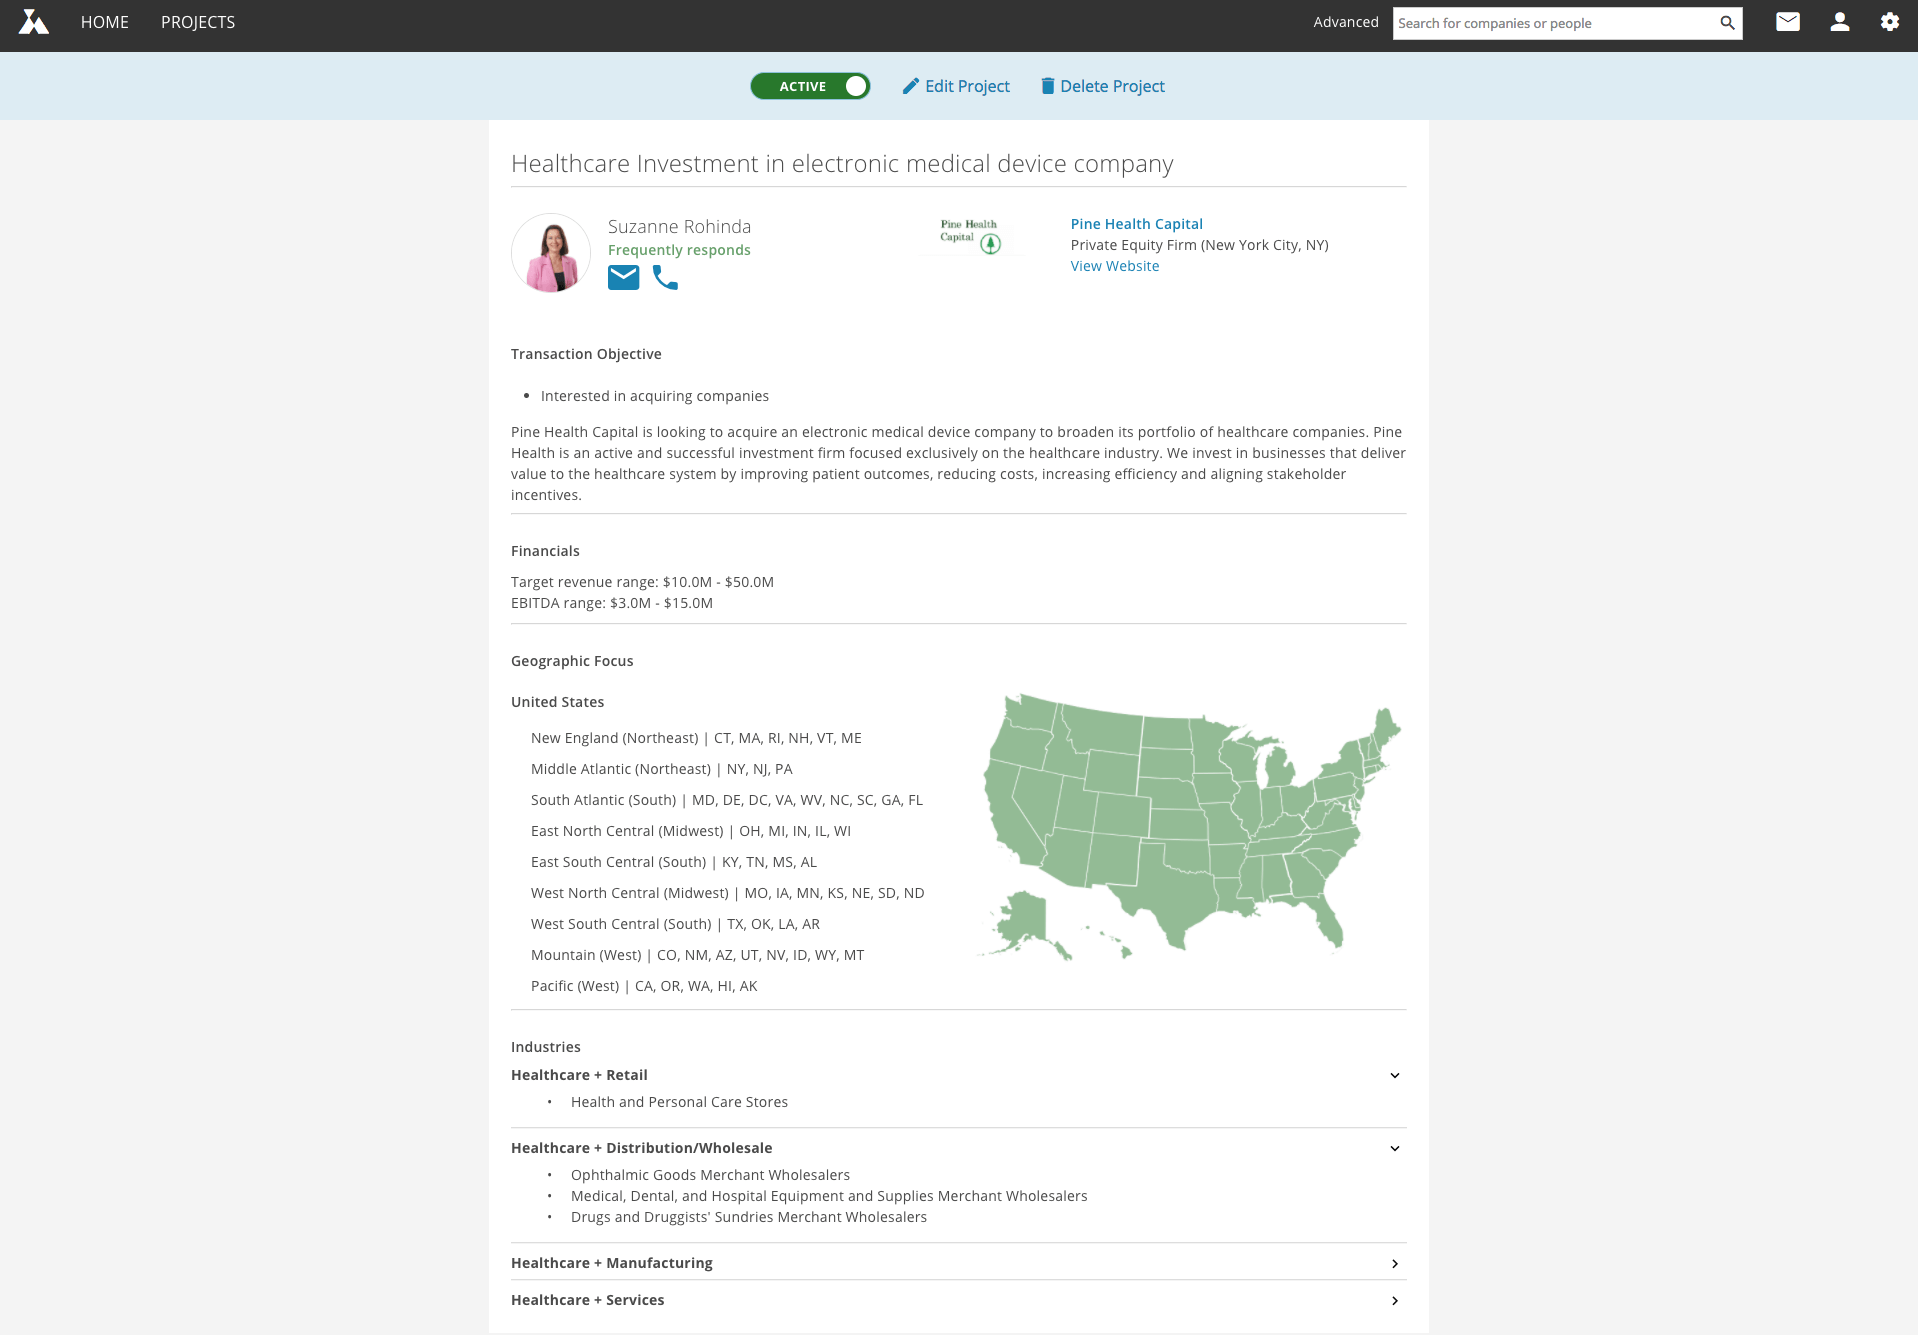Collapse the Healthcare + Distribution/Wholesale chevron
The height and width of the screenshot is (1335, 1918).
(1395, 1149)
